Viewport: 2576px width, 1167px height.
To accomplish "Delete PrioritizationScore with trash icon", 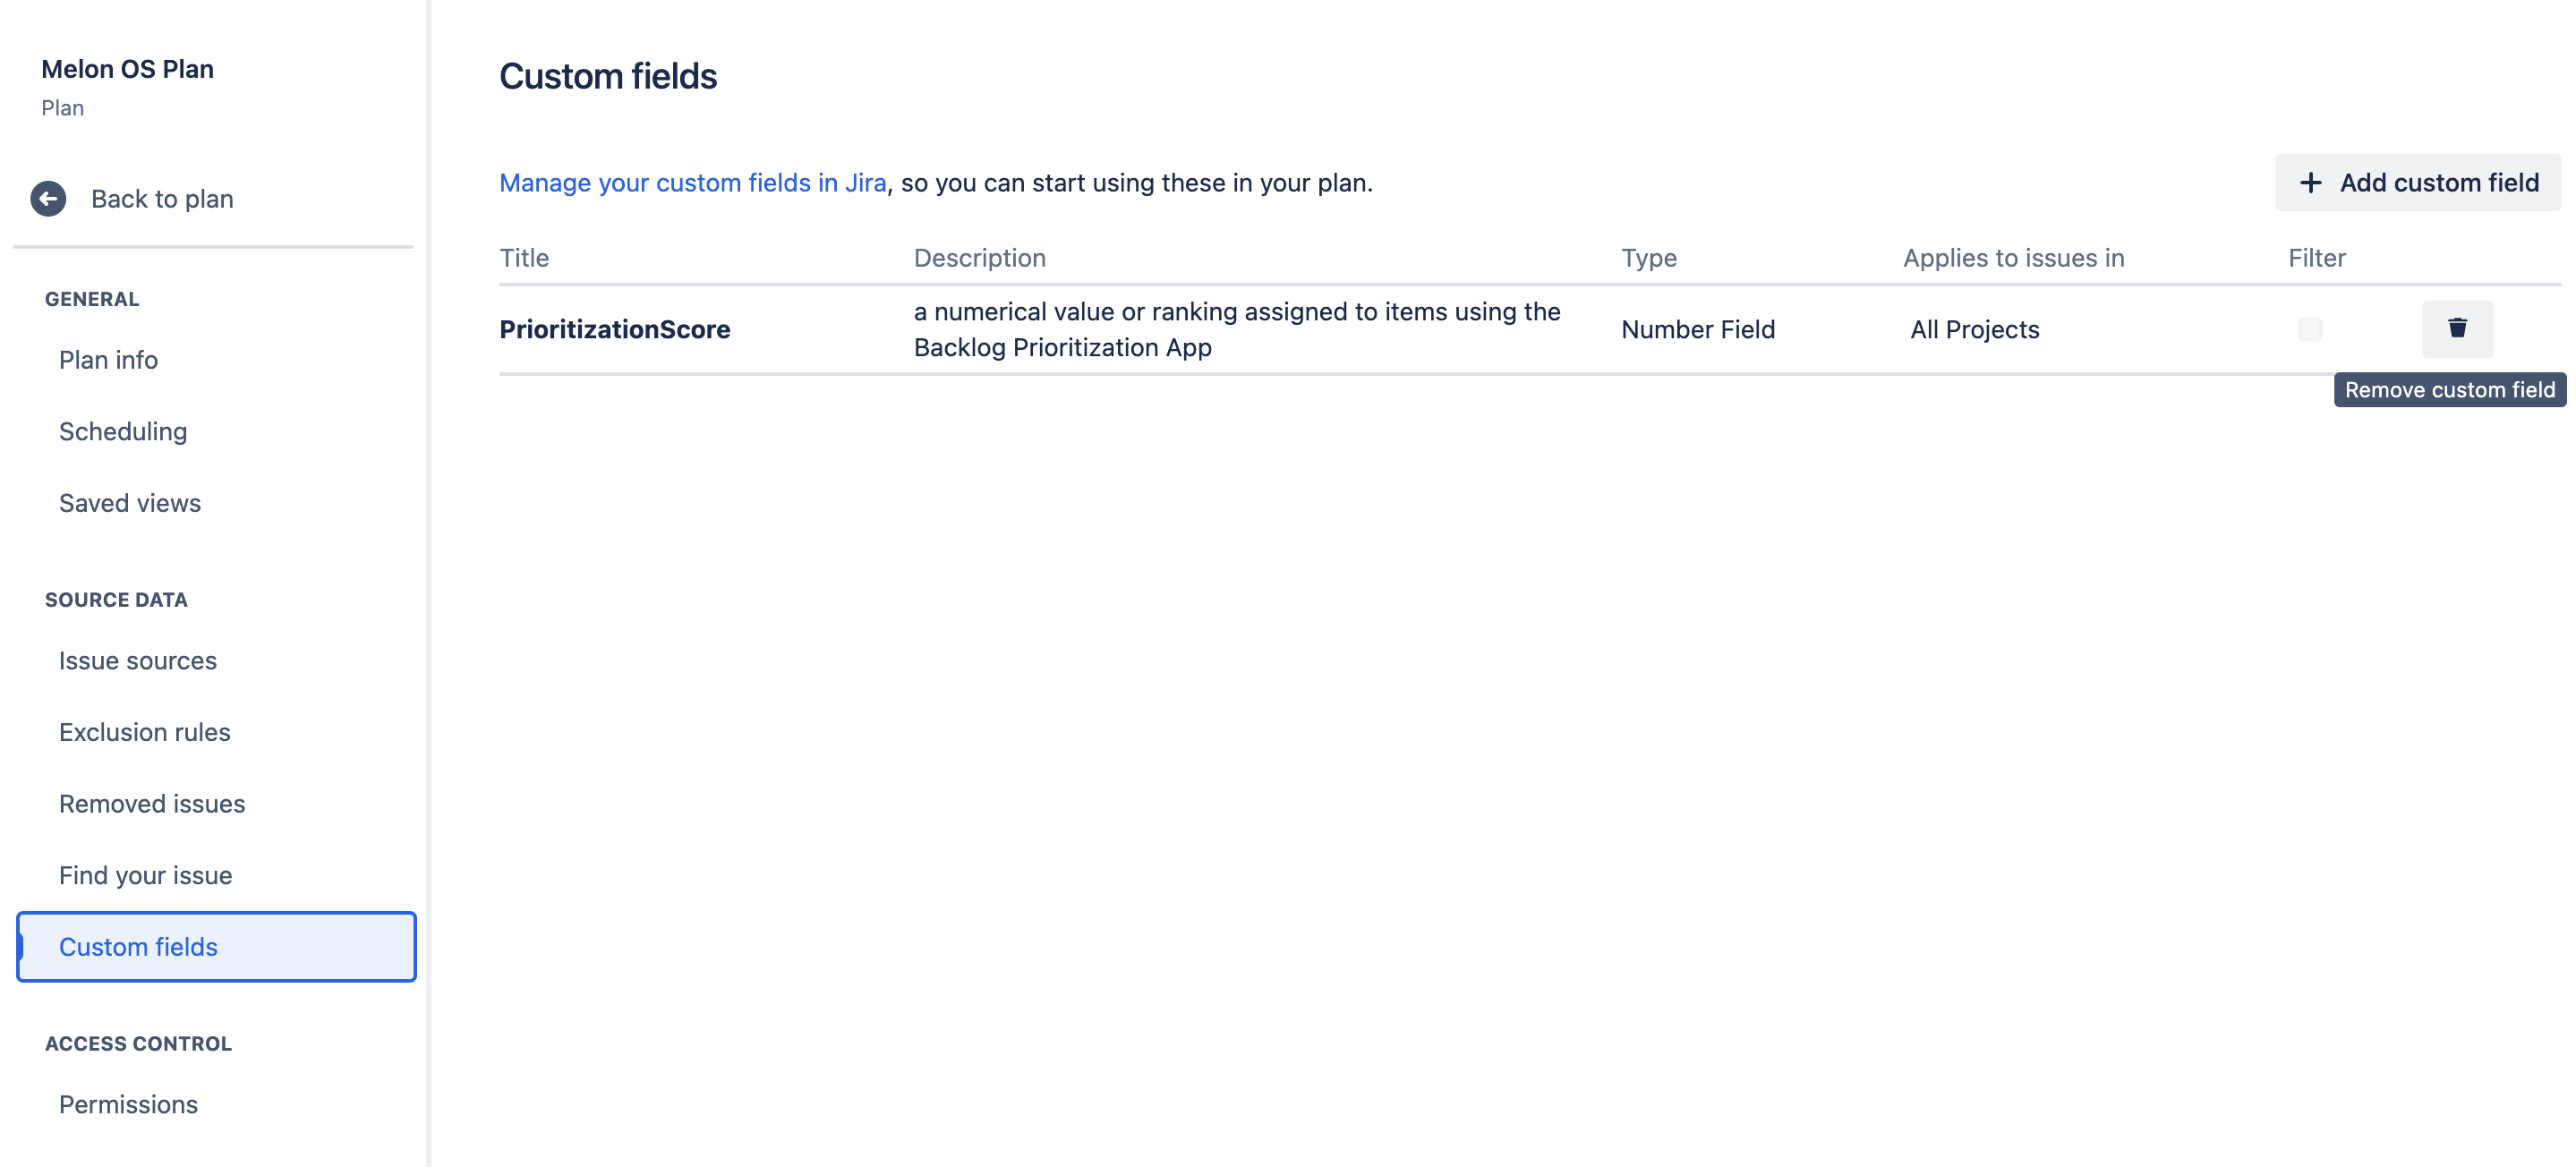I will [x=2456, y=328].
